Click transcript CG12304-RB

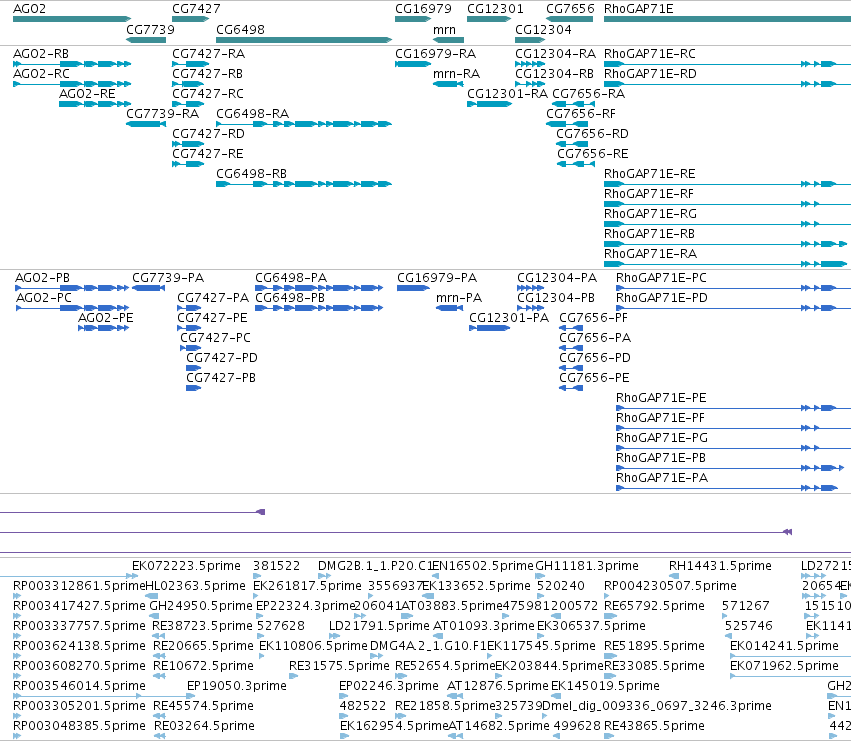point(554,74)
